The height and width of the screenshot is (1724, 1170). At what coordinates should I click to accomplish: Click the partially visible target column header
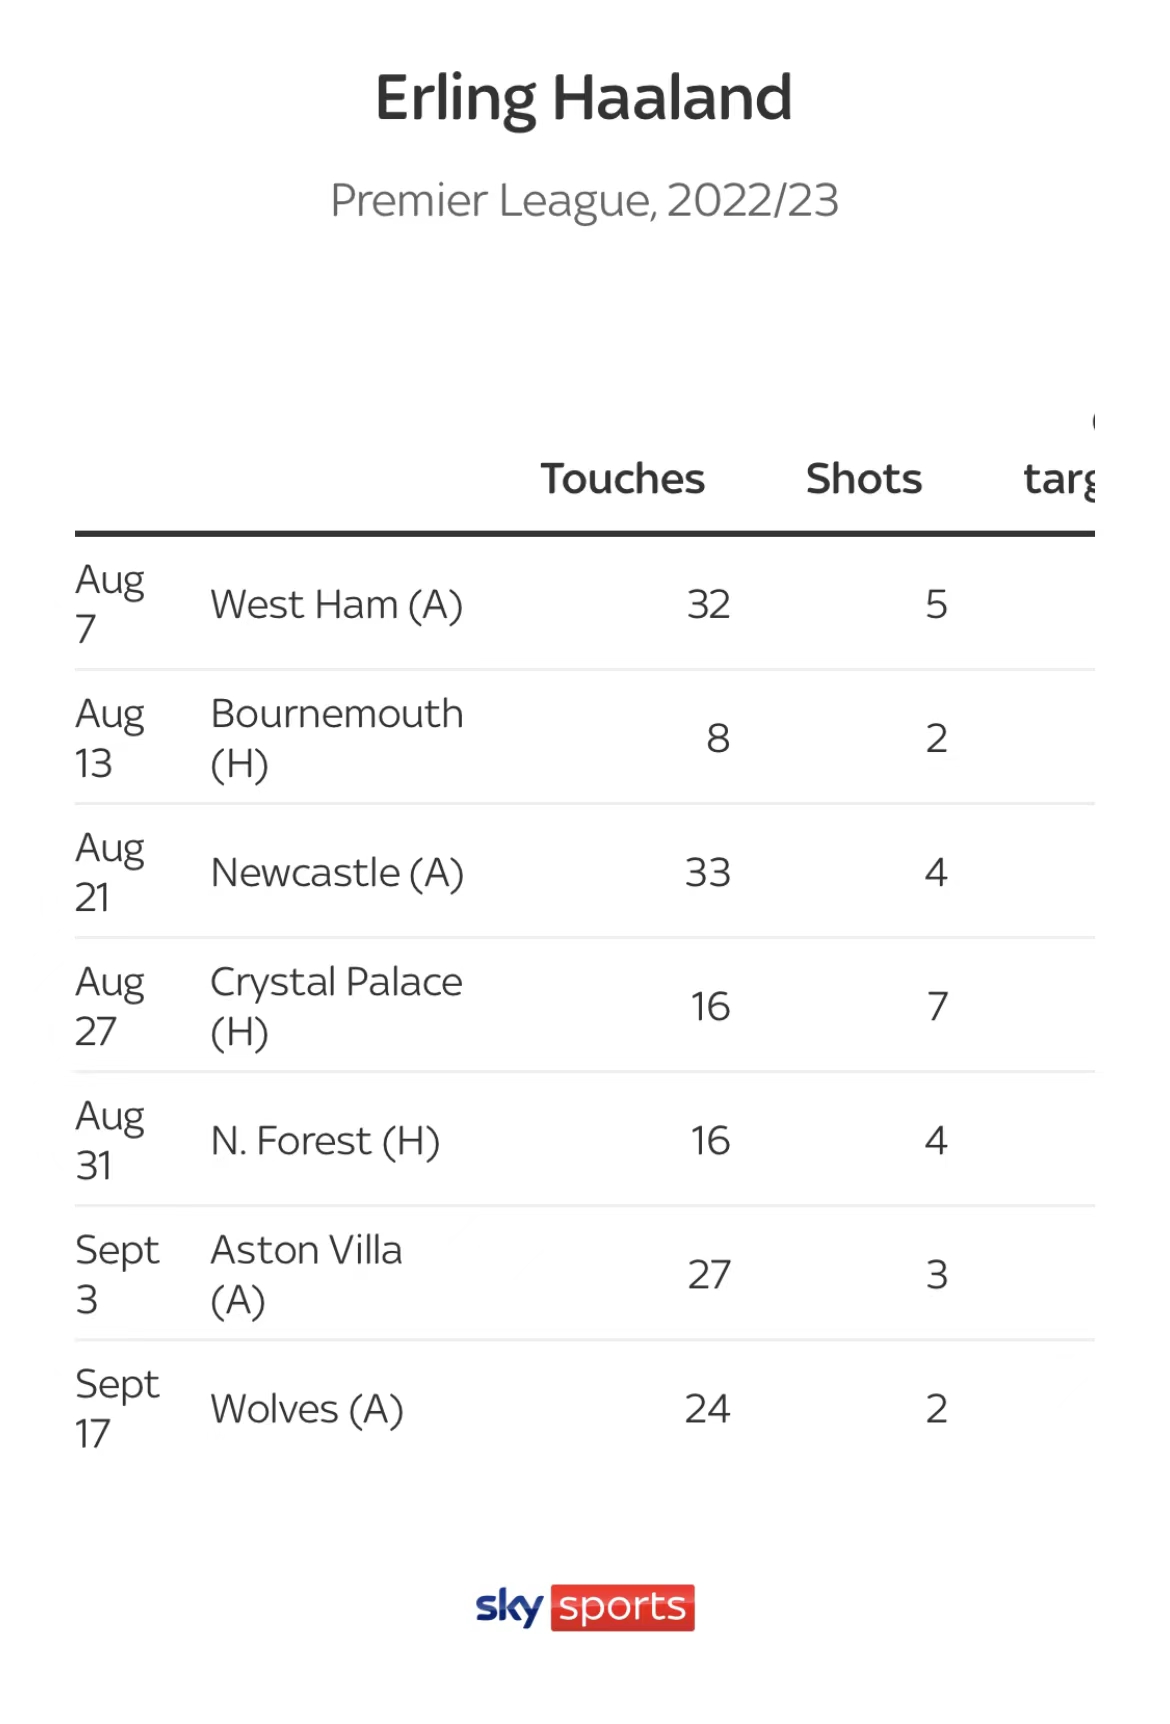[x=1060, y=480]
